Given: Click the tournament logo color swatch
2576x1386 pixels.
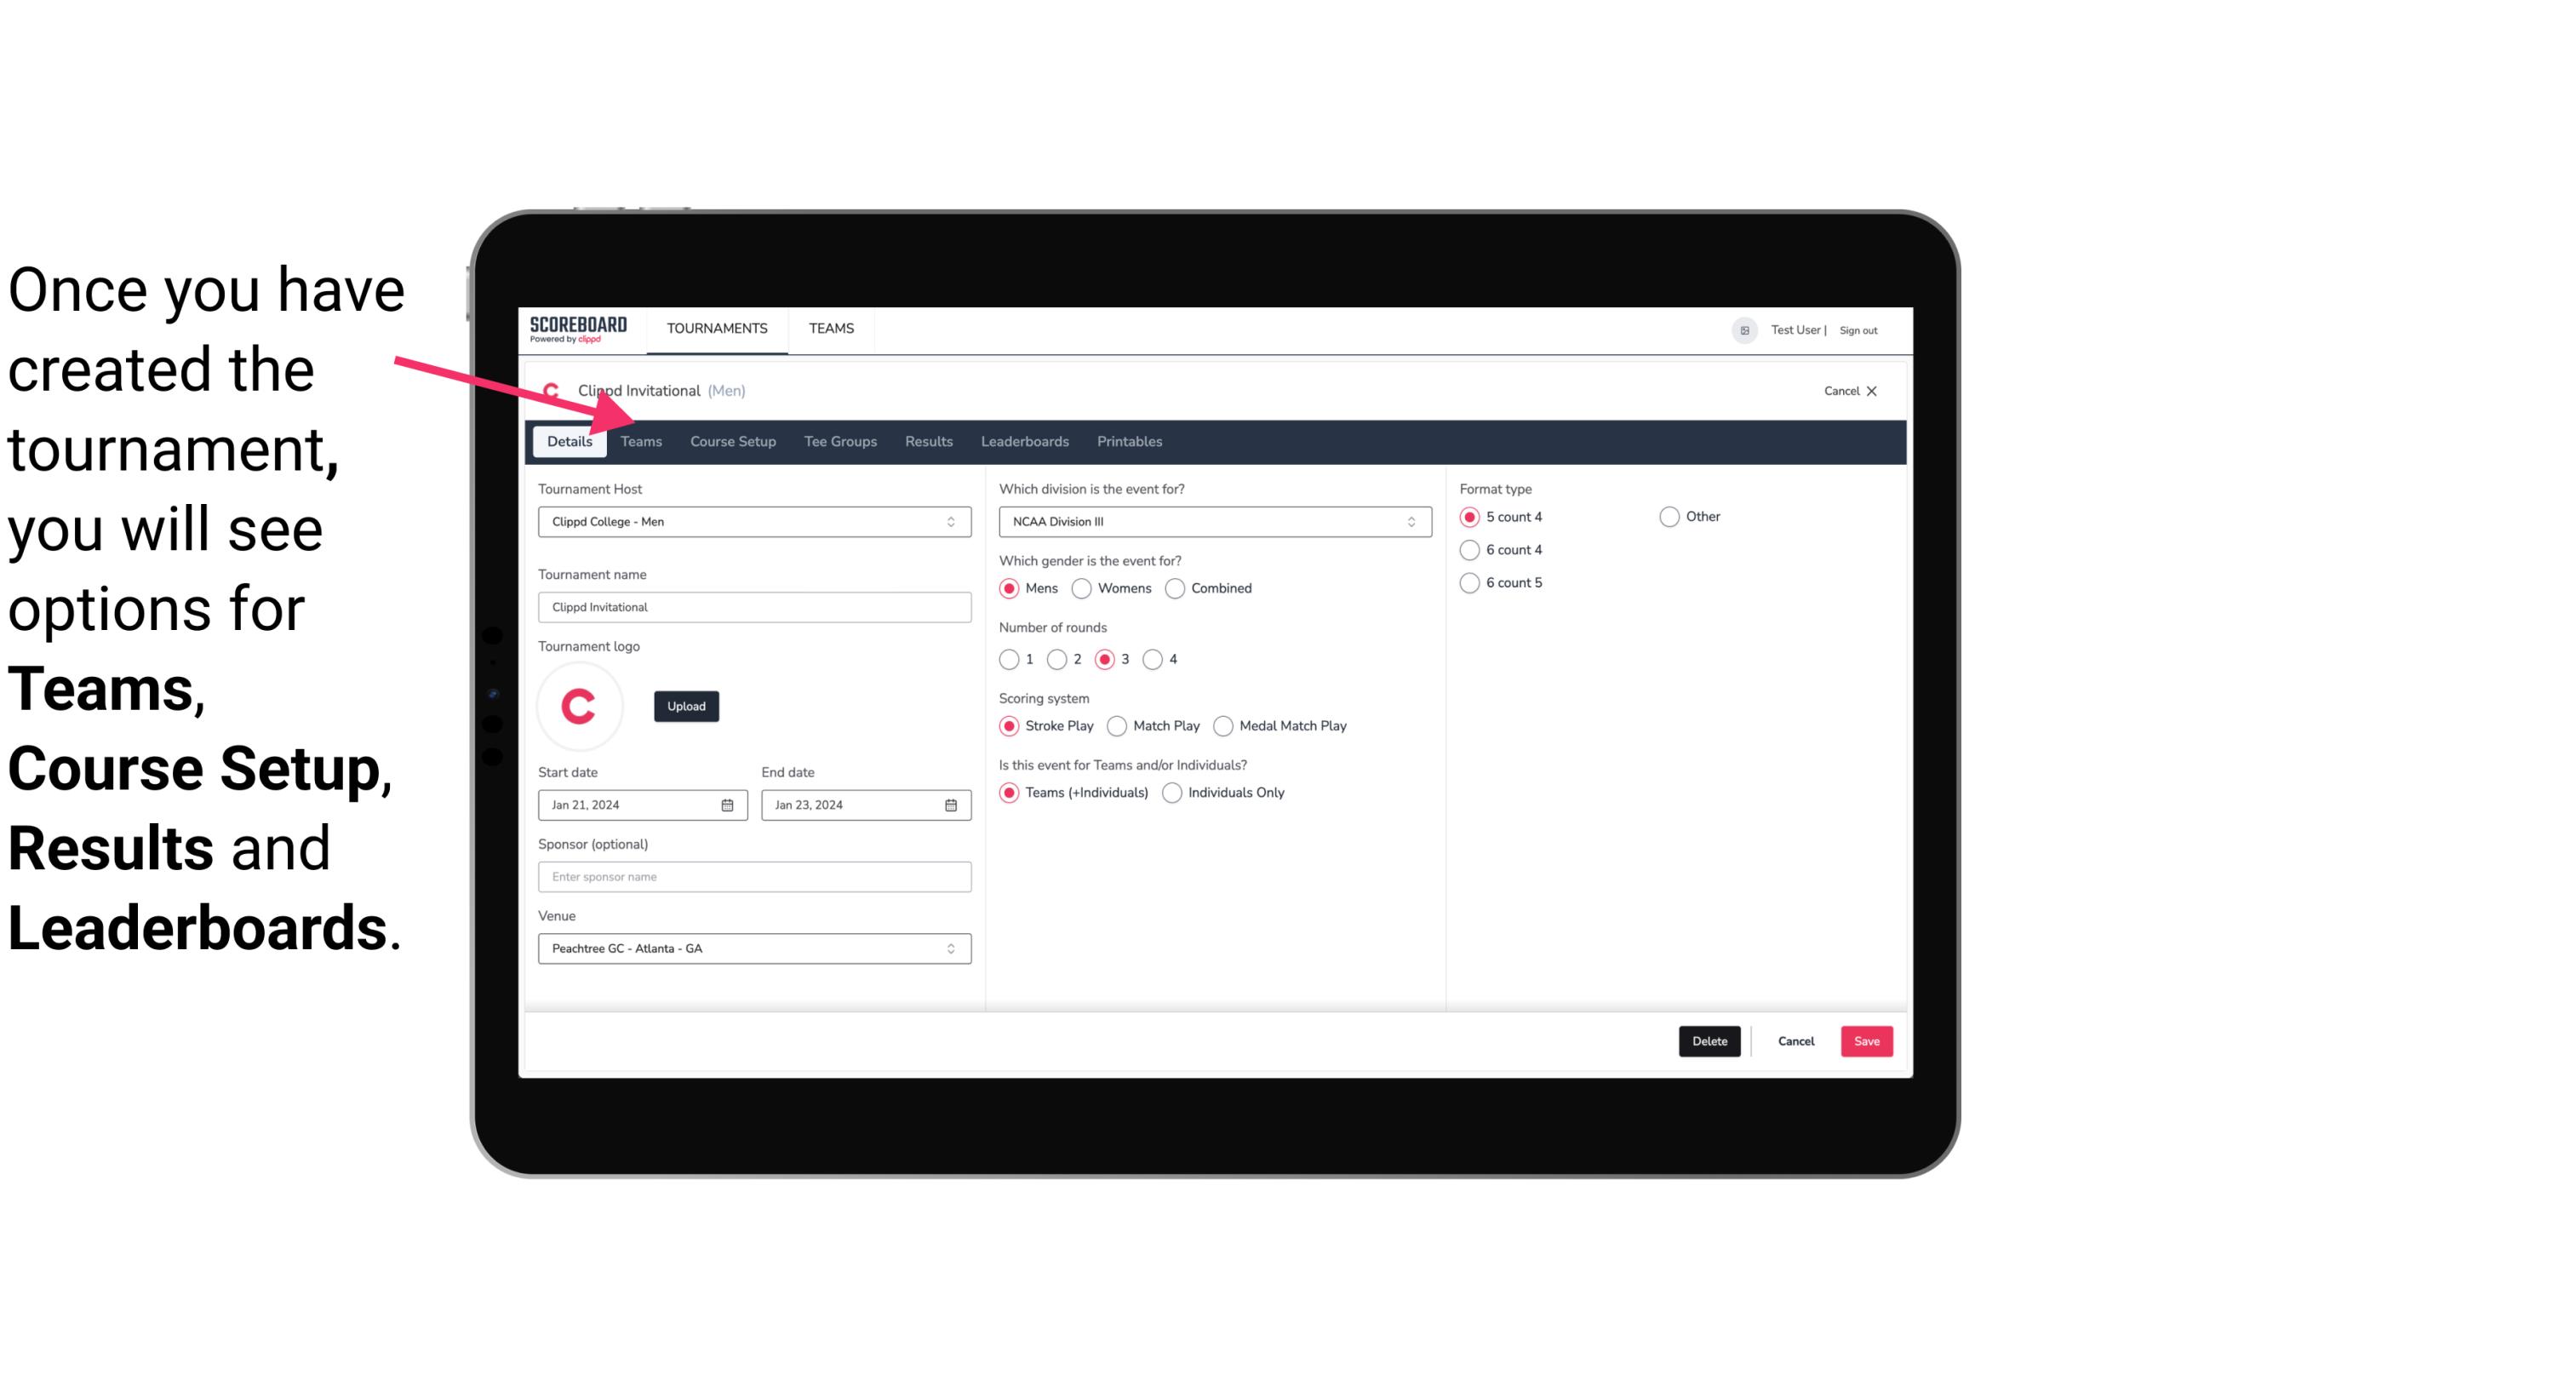Looking at the screenshot, I should (580, 703).
